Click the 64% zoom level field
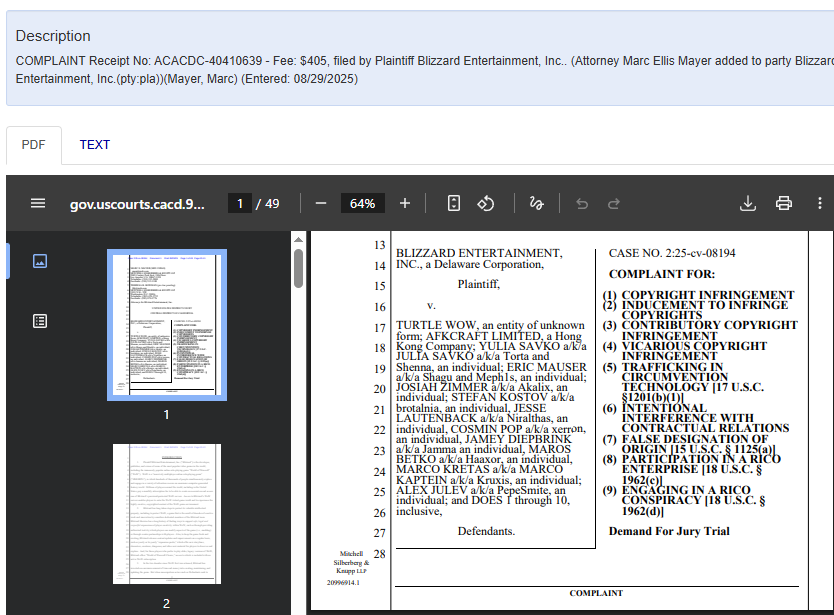 (x=362, y=204)
